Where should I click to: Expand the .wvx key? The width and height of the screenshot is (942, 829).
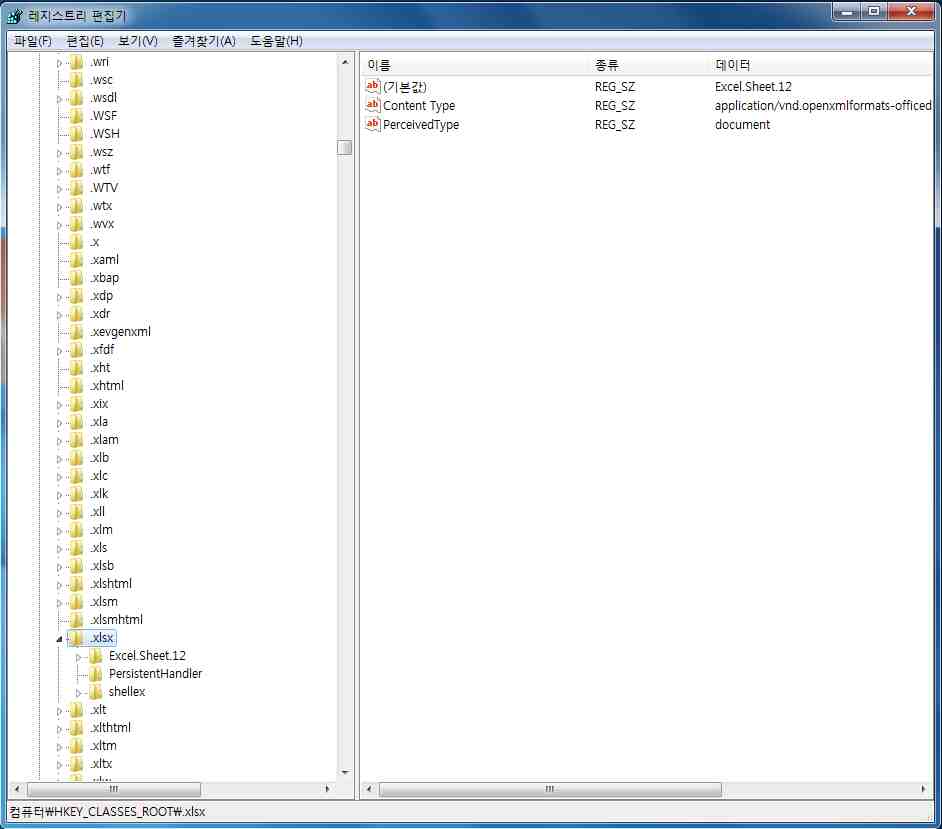click(x=59, y=225)
